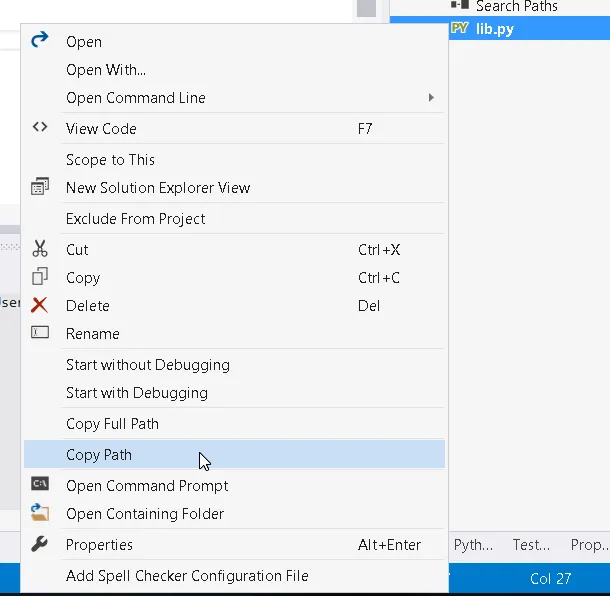Image resolution: width=610 pixels, height=596 pixels.
Task: Choose Start with Debugging
Action: point(136,393)
